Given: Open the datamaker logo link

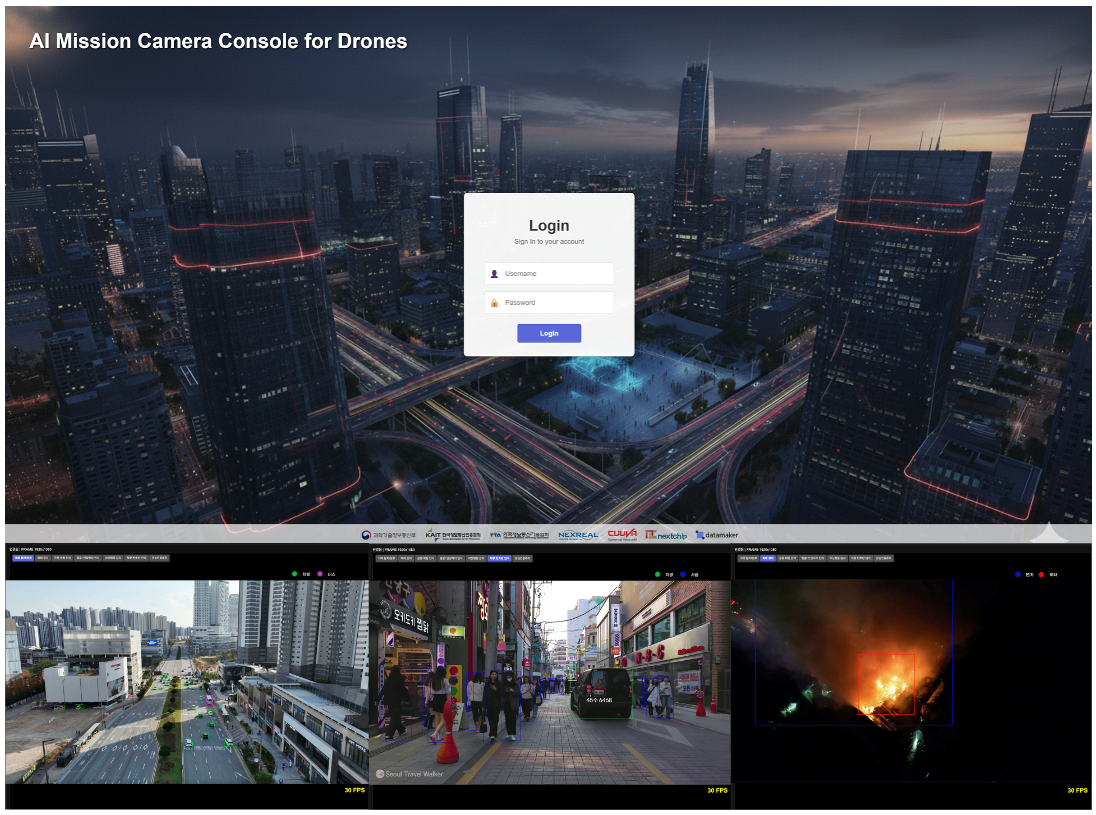Looking at the screenshot, I should point(717,535).
